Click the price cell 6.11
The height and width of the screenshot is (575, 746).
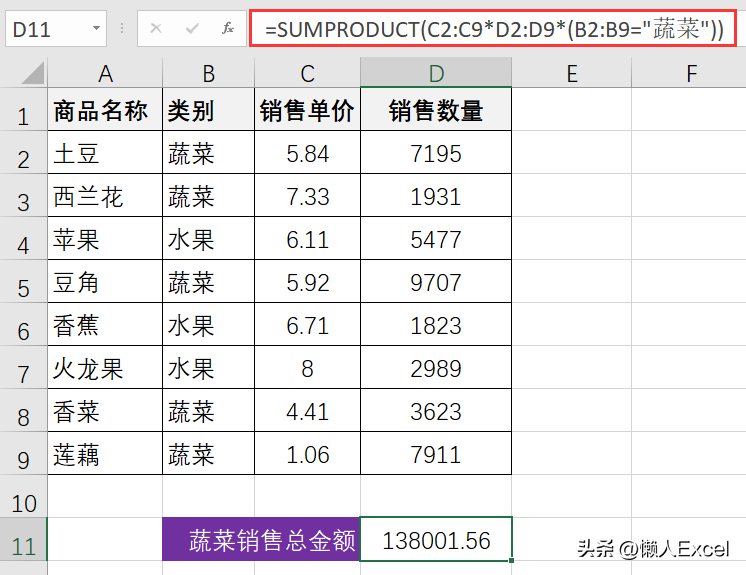click(x=307, y=239)
